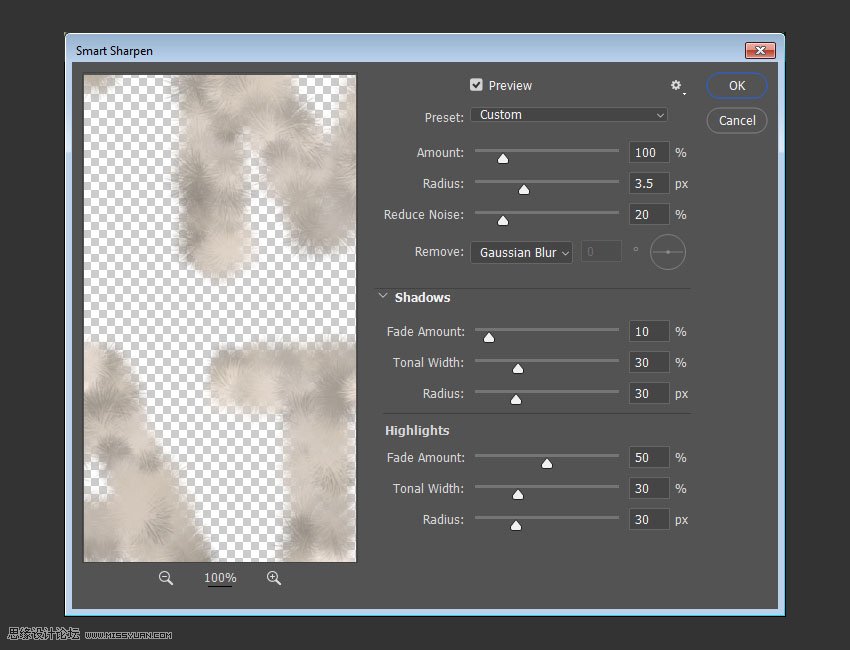Click the Amount value field
This screenshot has width=850, height=650.
(x=649, y=153)
